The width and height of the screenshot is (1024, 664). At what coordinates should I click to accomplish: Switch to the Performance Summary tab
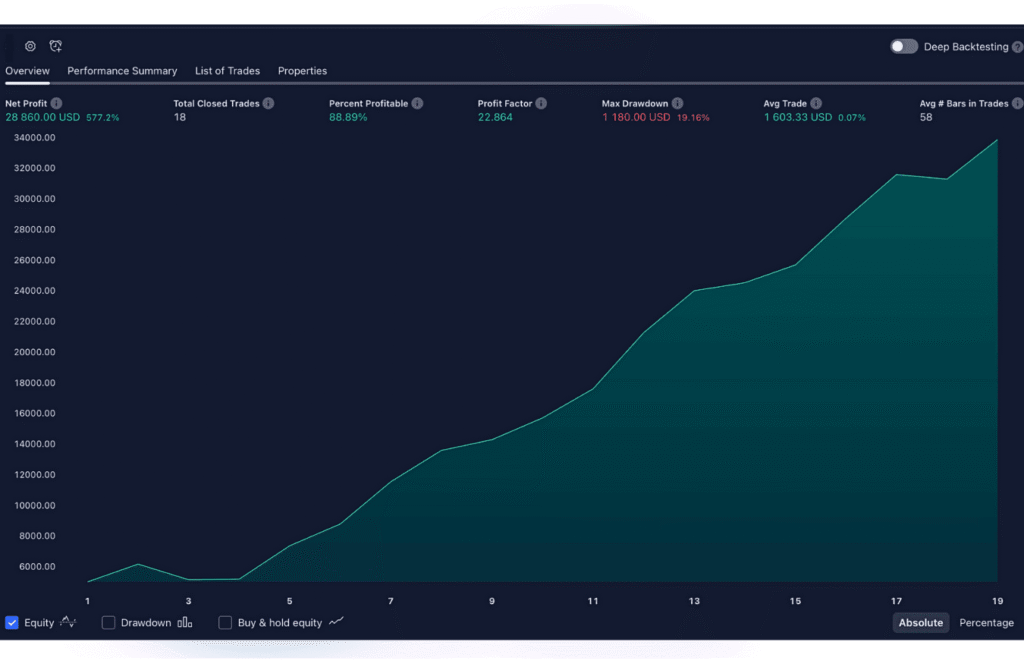tap(122, 71)
